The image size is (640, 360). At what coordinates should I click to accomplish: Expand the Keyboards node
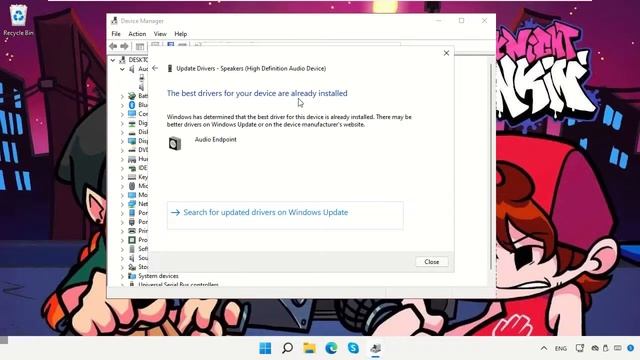[122, 177]
